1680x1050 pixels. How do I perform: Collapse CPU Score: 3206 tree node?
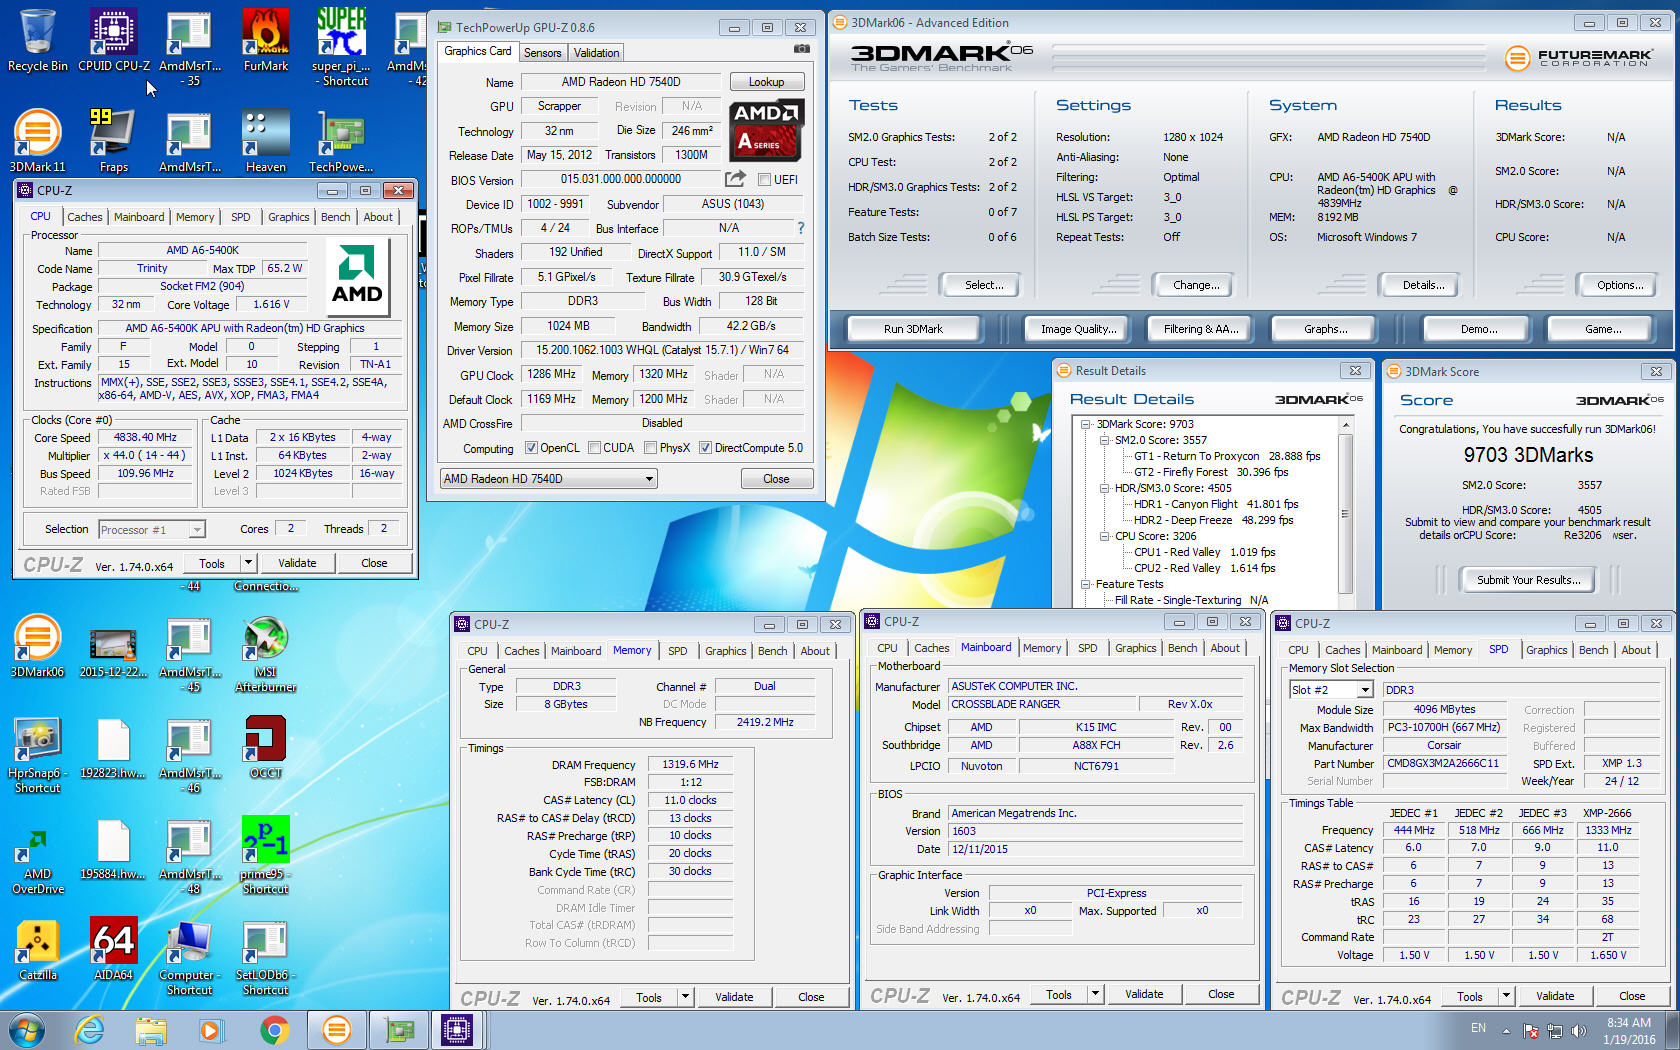coord(1105,536)
